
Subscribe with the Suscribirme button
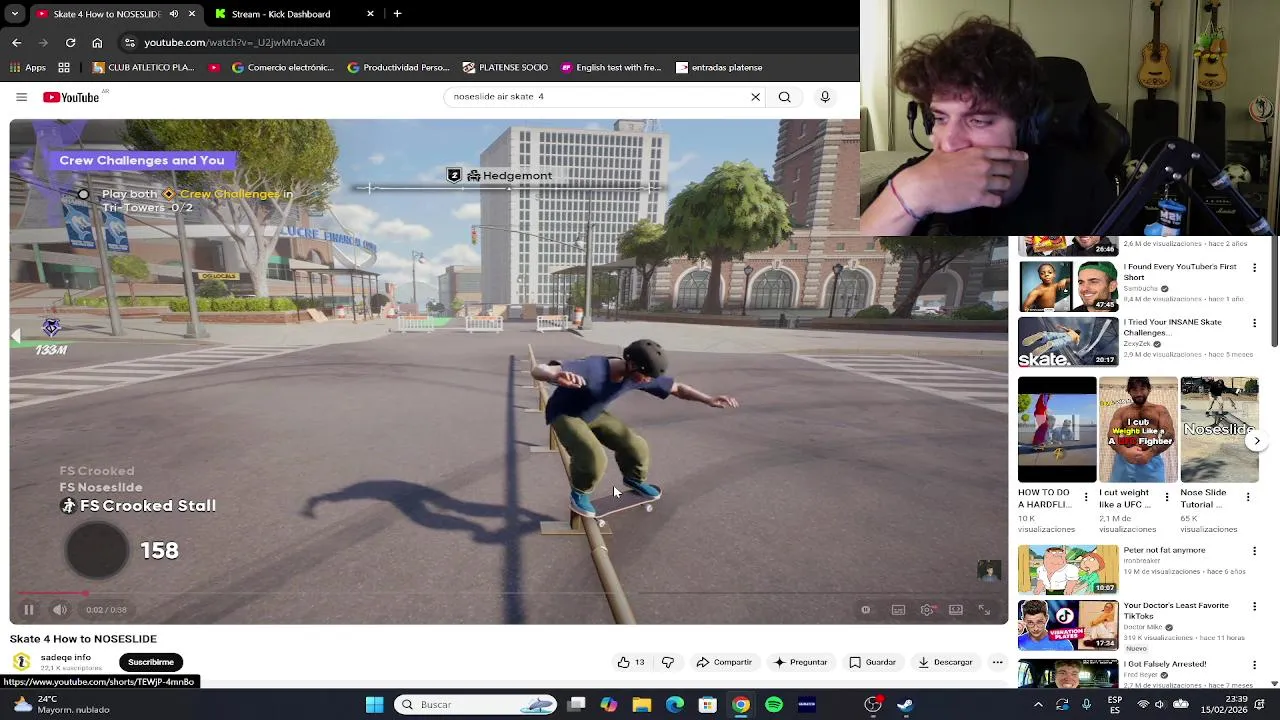tap(151, 662)
